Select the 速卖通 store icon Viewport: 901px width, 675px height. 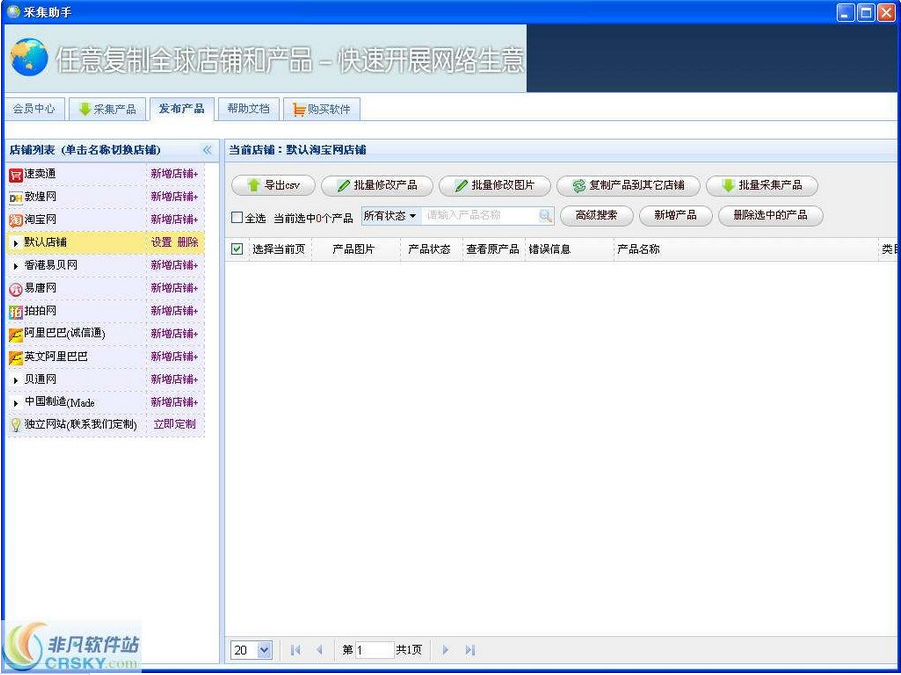coord(14,173)
